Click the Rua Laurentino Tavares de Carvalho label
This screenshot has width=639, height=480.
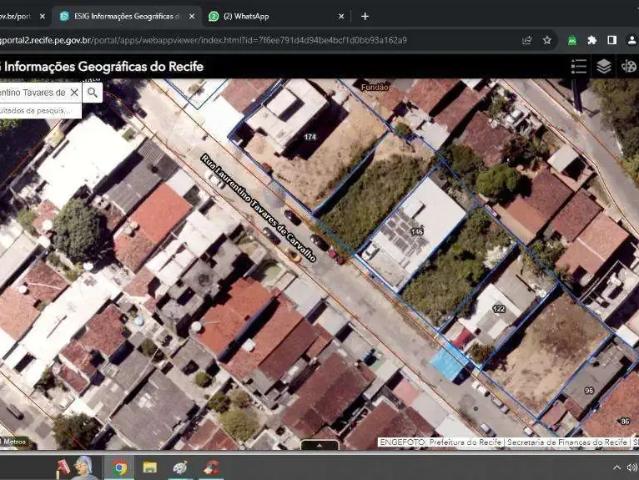pos(258,207)
